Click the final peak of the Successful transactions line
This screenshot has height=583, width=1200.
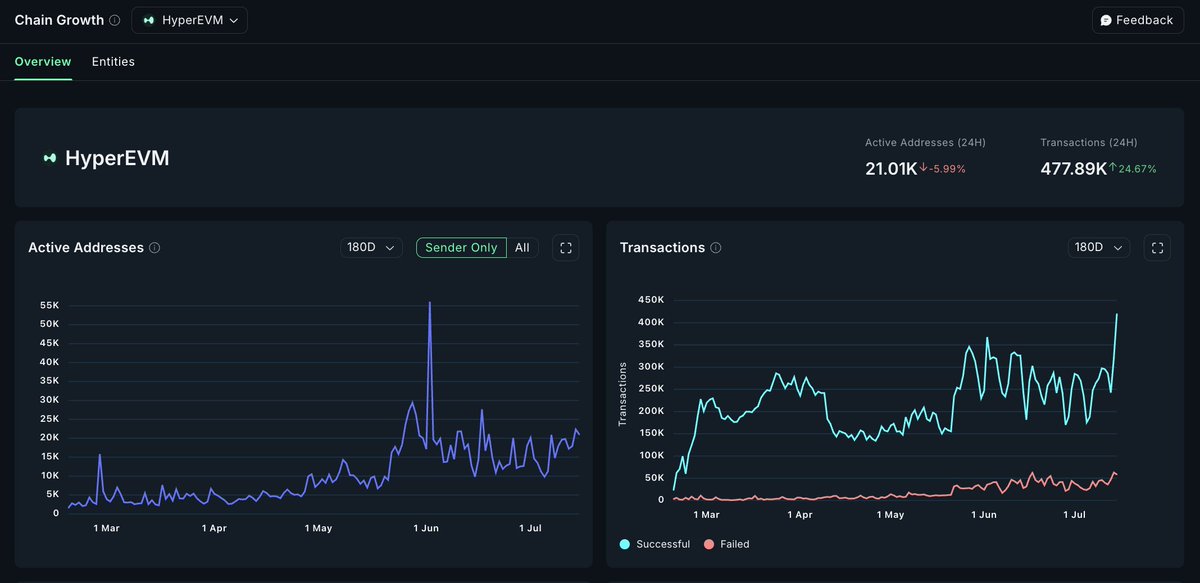[x=1116, y=315]
